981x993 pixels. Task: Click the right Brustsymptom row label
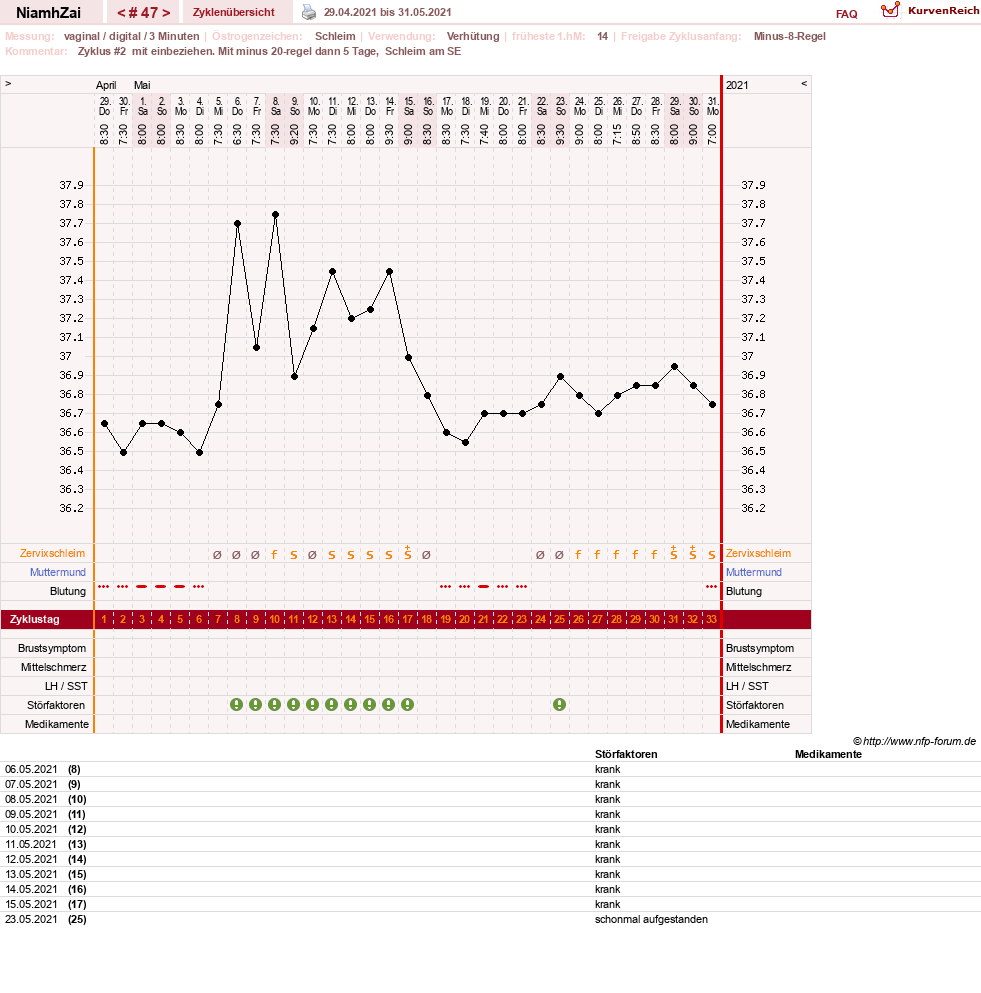[759, 648]
